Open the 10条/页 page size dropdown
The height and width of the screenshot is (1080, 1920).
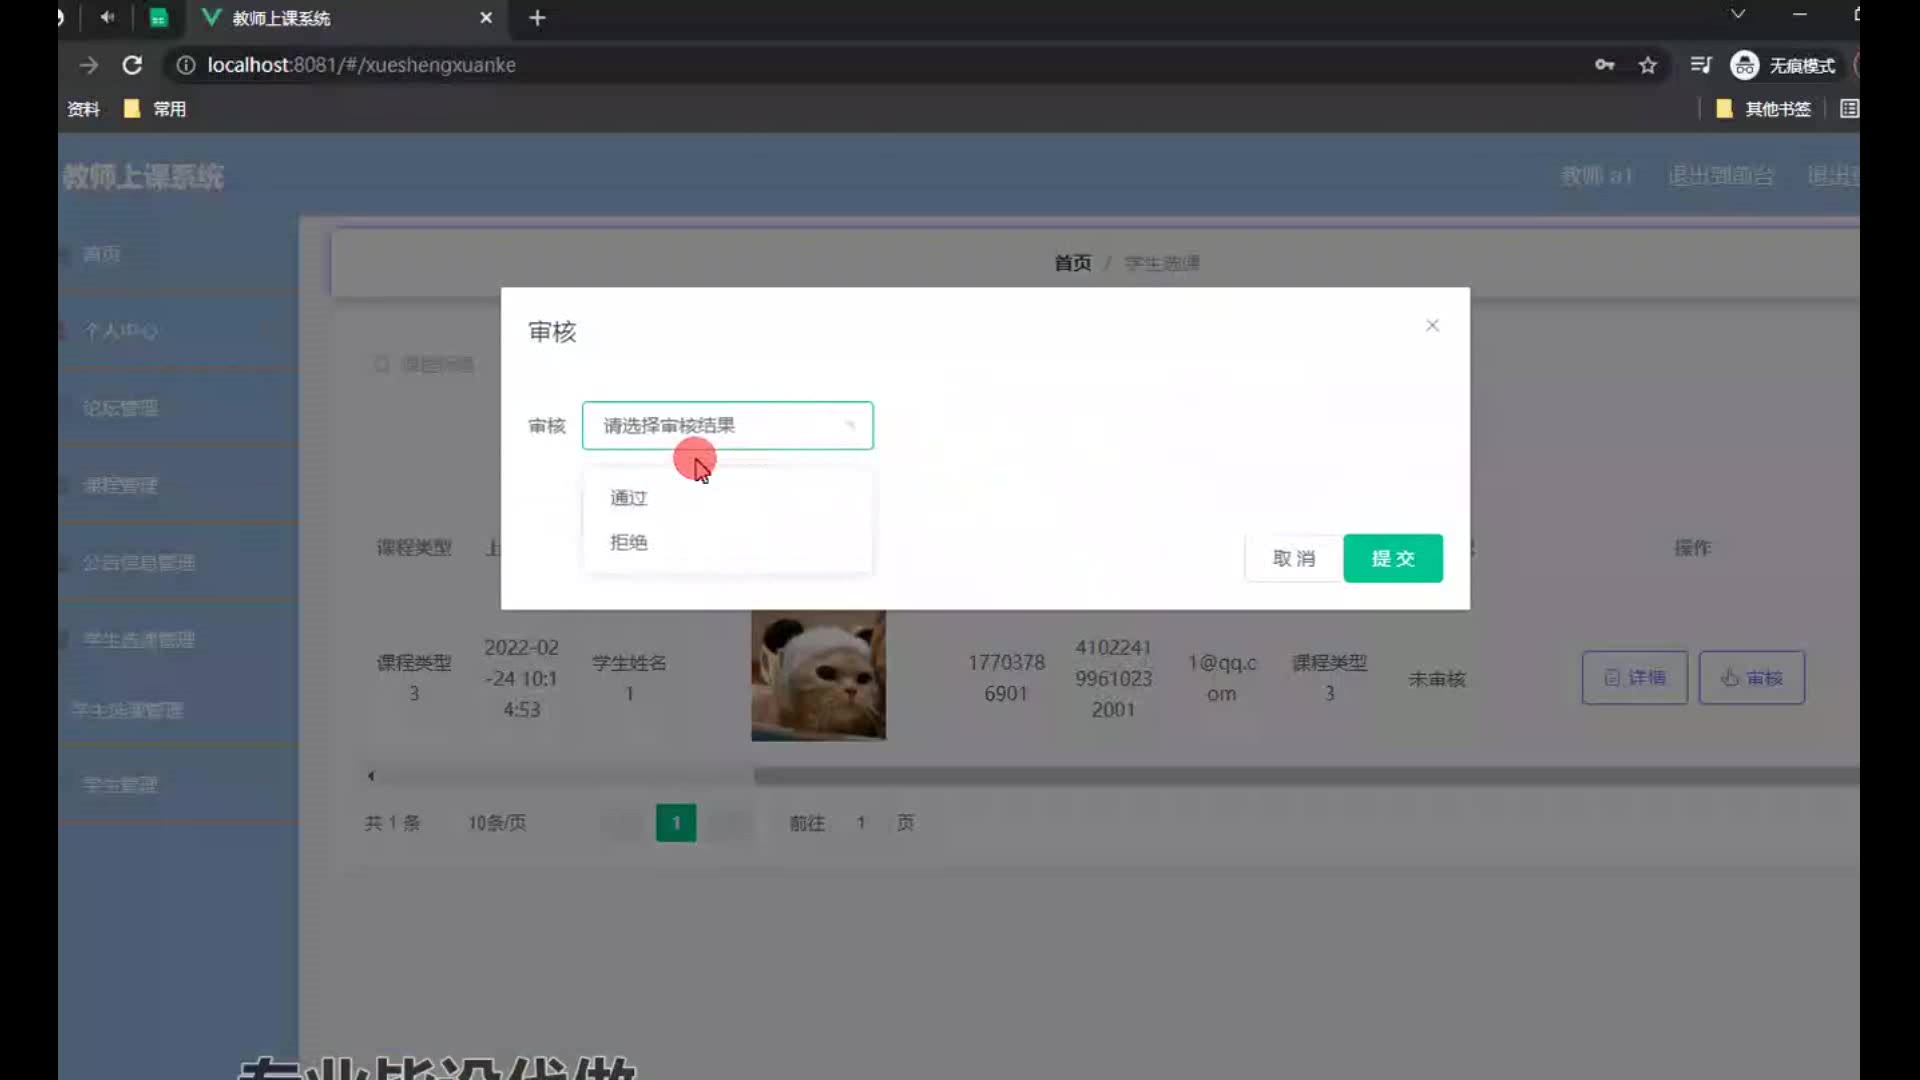click(497, 823)
